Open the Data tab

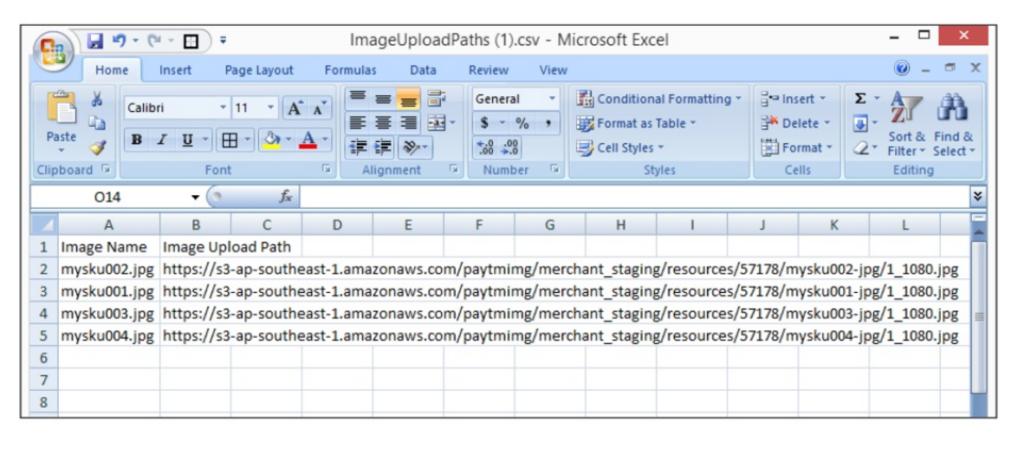(423, 70)
